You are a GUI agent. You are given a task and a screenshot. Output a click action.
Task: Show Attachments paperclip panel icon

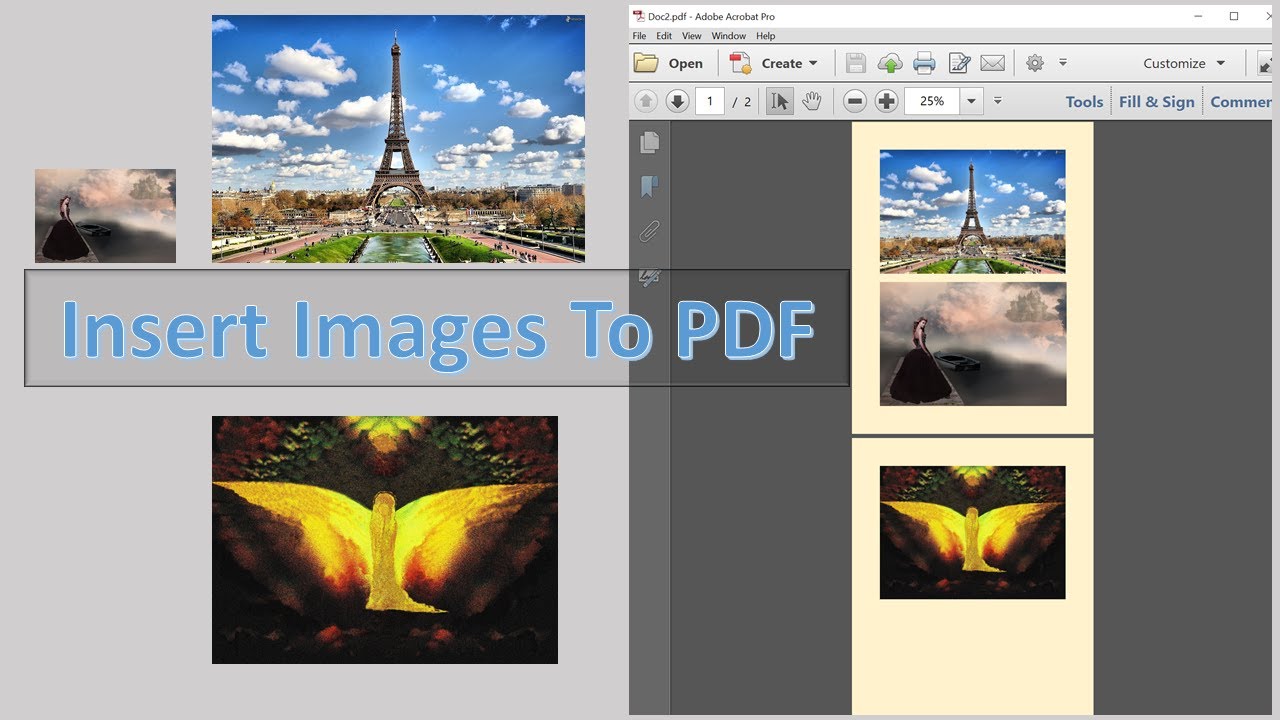[650, 232]
